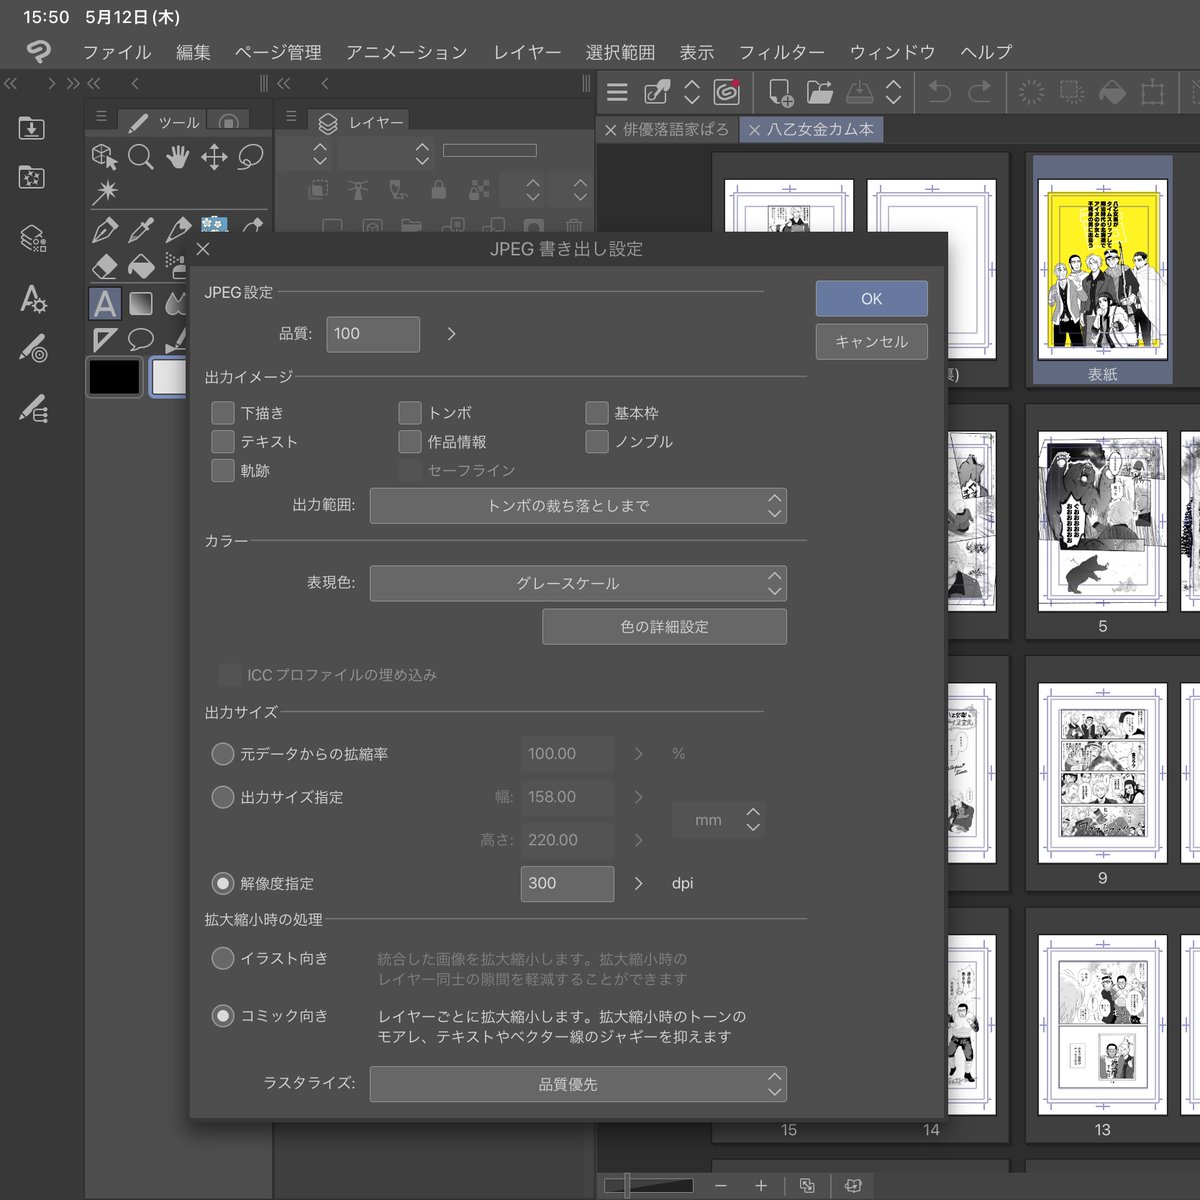Click the Open file folder icon
Screen dimensions: 1200x1200
(820, 93)
